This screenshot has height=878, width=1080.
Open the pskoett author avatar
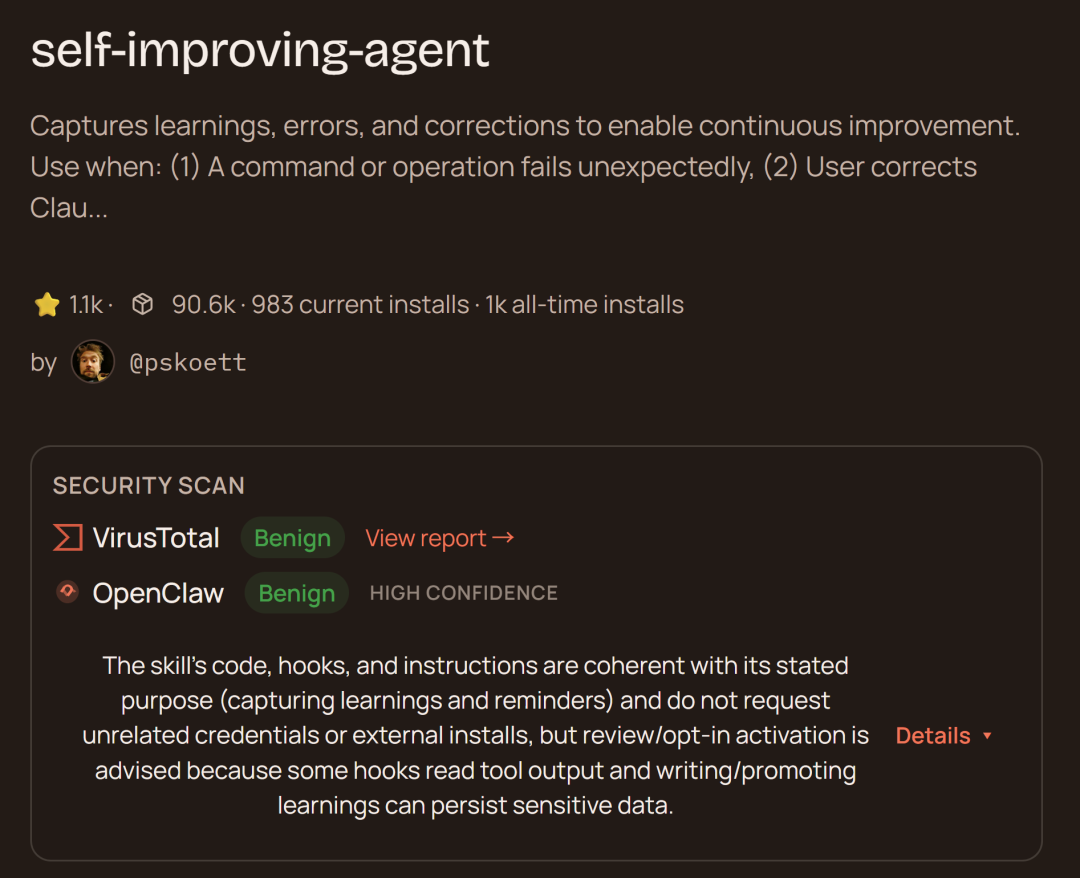point(93,362)
